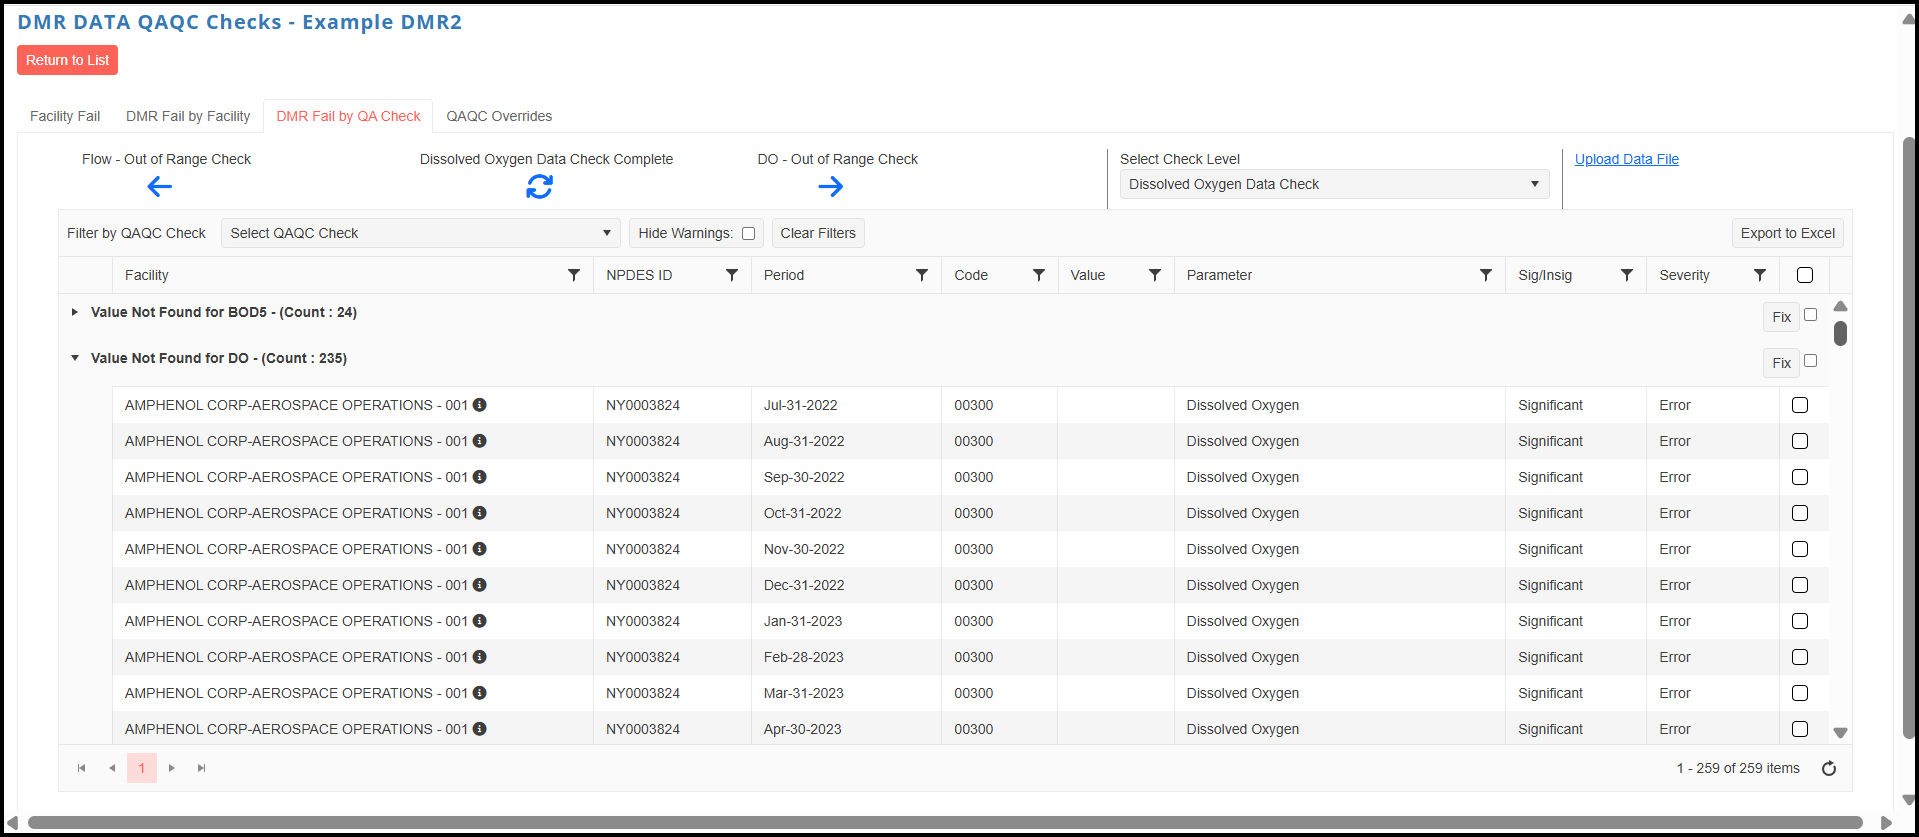Expand Value Not Found for BOD5 group
Image resolution: width=1919 pixels, height=837 pixels.
tap(75, 312)
